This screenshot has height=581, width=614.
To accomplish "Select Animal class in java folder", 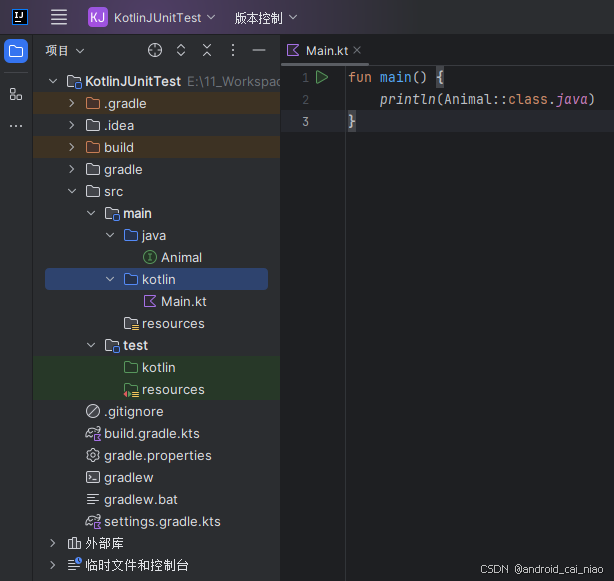I will tap(181, 257).
